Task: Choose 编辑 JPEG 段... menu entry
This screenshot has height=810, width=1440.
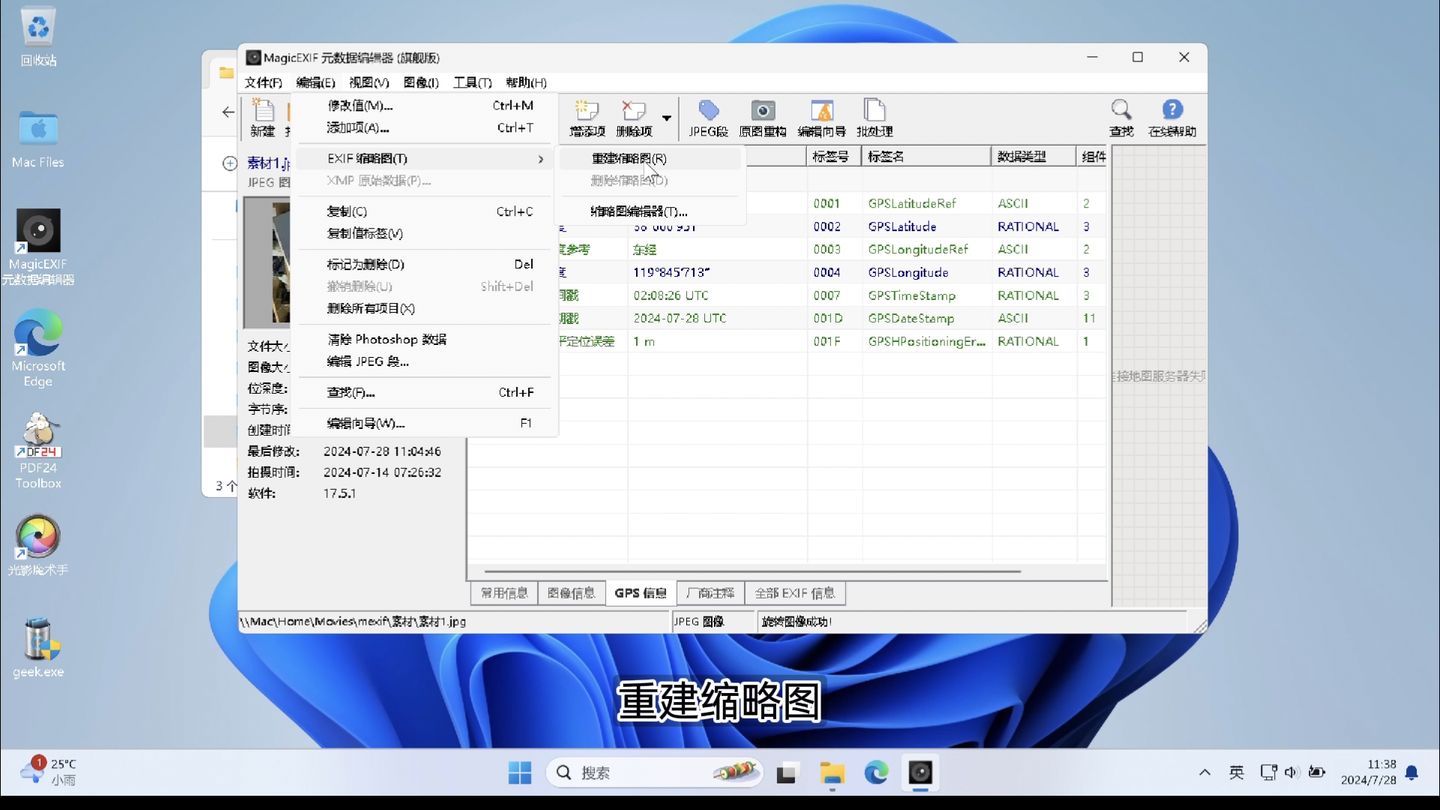Action: [x=425, y=361]
